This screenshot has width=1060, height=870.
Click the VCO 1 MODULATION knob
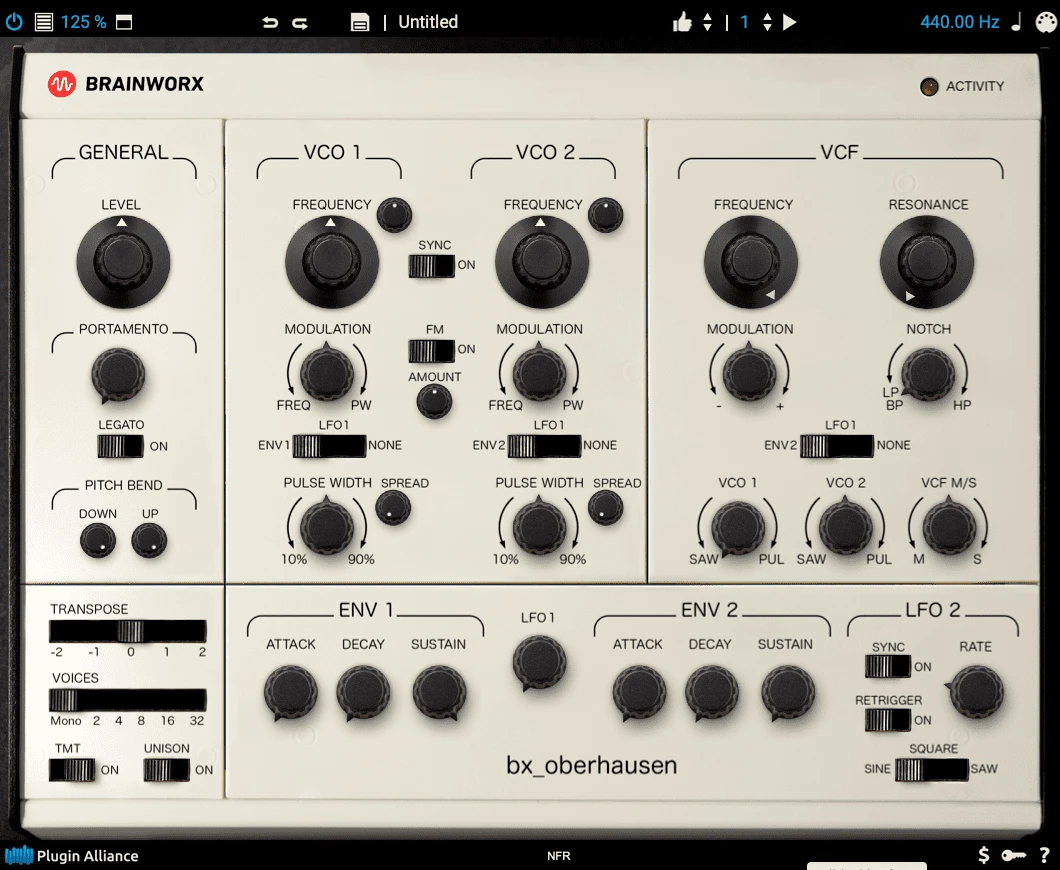tap(327, 372)
